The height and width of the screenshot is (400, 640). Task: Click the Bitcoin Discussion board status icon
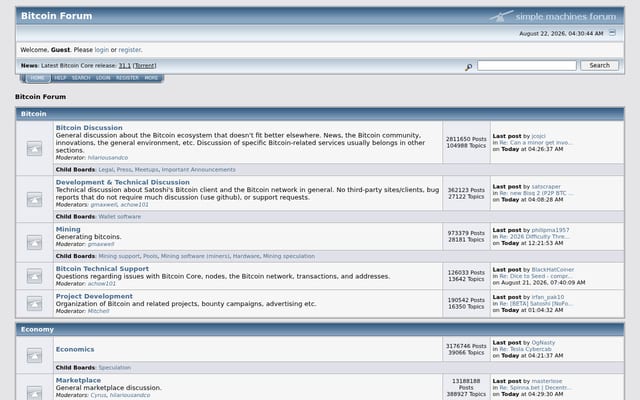tap(34, 149)
